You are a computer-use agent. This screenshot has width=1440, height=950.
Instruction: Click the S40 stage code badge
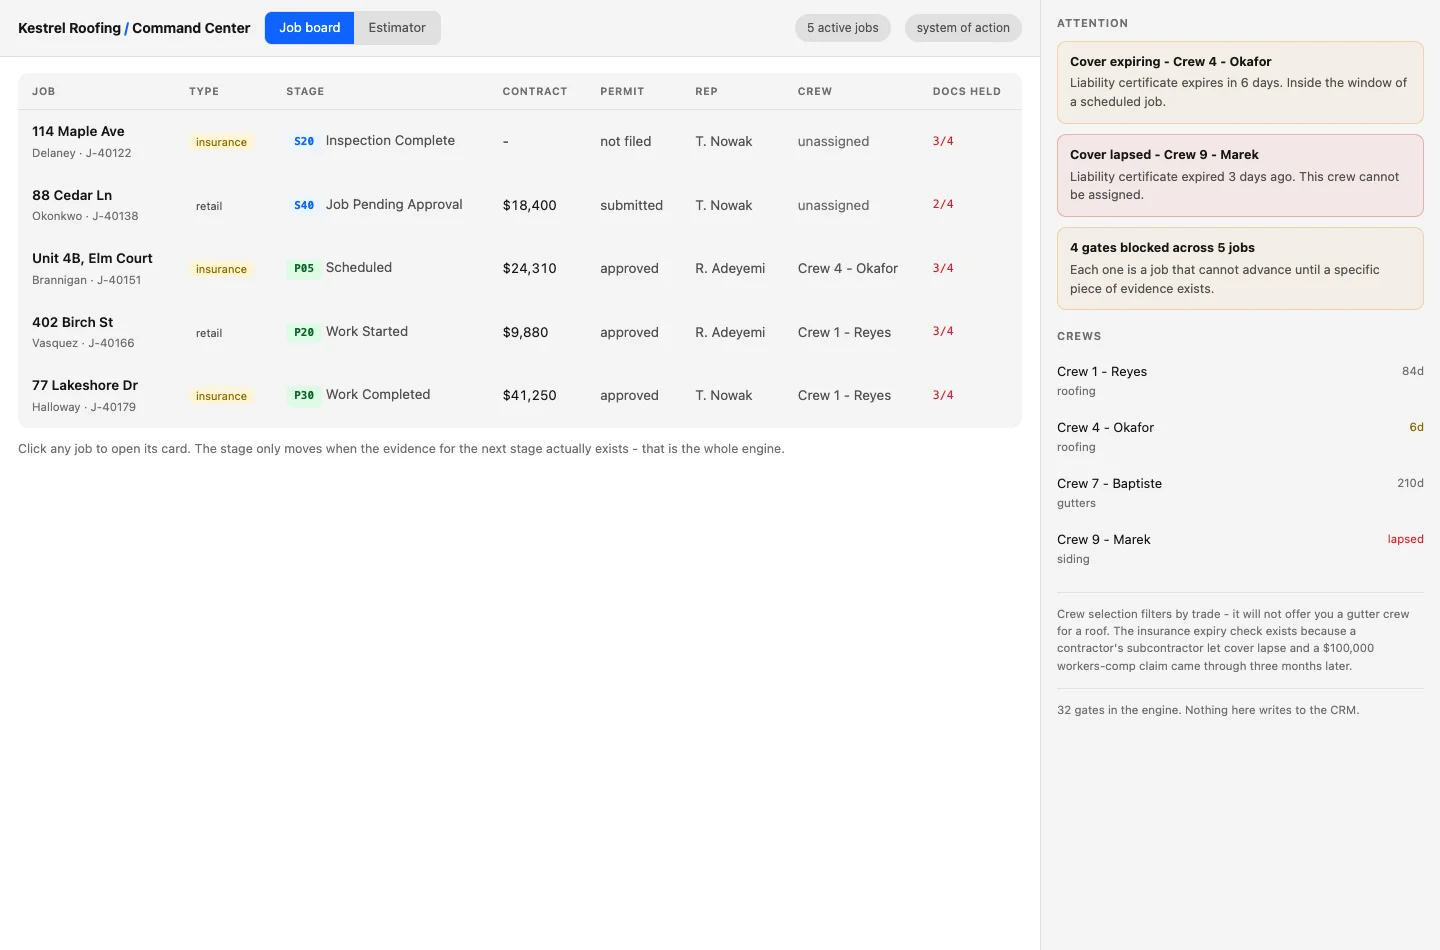[x=304, y=205]
